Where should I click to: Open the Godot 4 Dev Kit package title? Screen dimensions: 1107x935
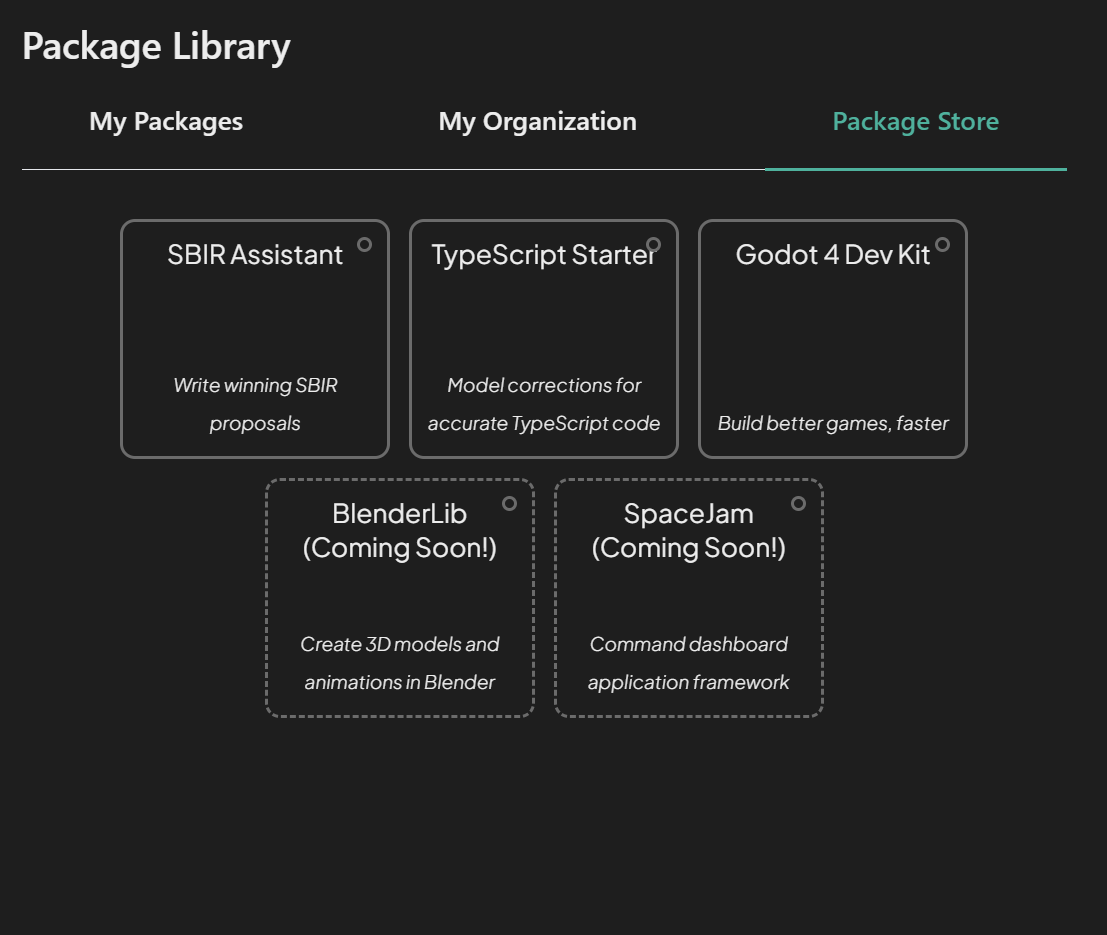pos(832,255)
